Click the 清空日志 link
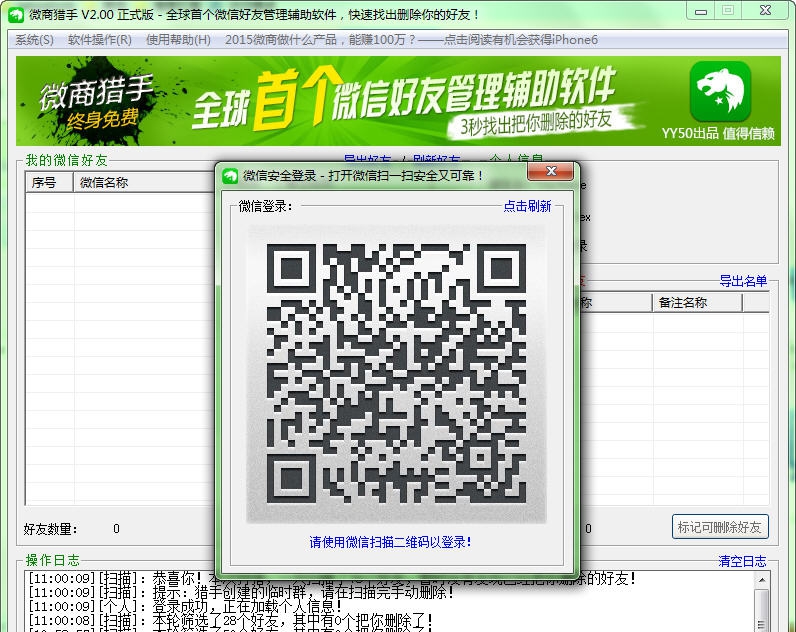The height and width of the screenshot is (632, 796). pyautogui.click(x=742, y=561)
